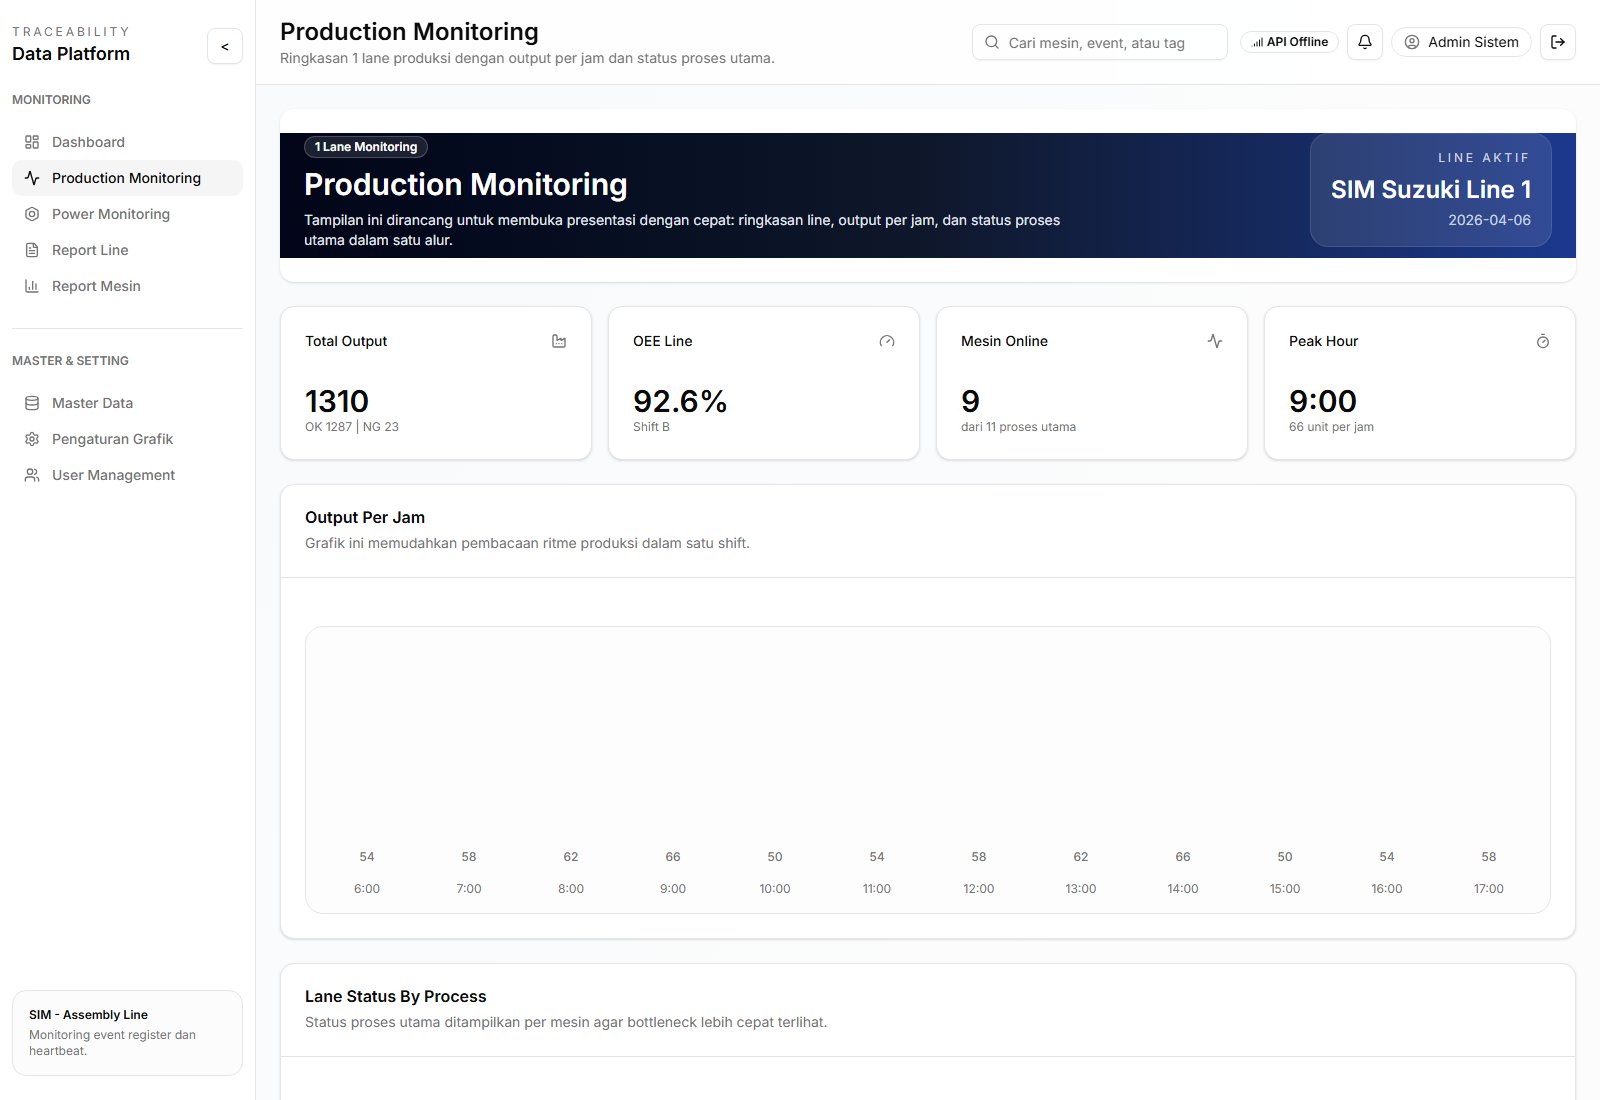
Task: Open Master Data settings
Action: pos(127,403)
